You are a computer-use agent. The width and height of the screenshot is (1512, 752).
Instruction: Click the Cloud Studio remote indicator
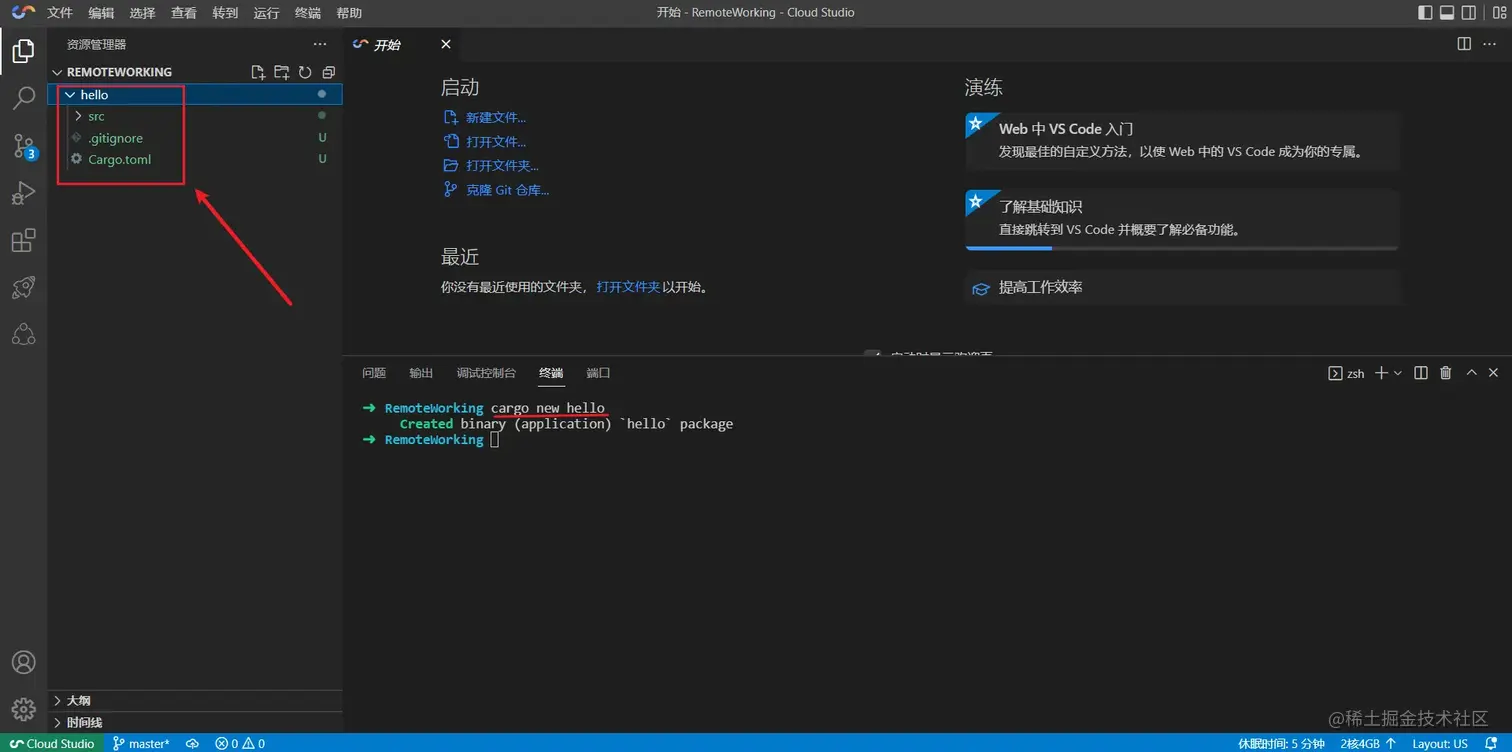click(52, 743)
